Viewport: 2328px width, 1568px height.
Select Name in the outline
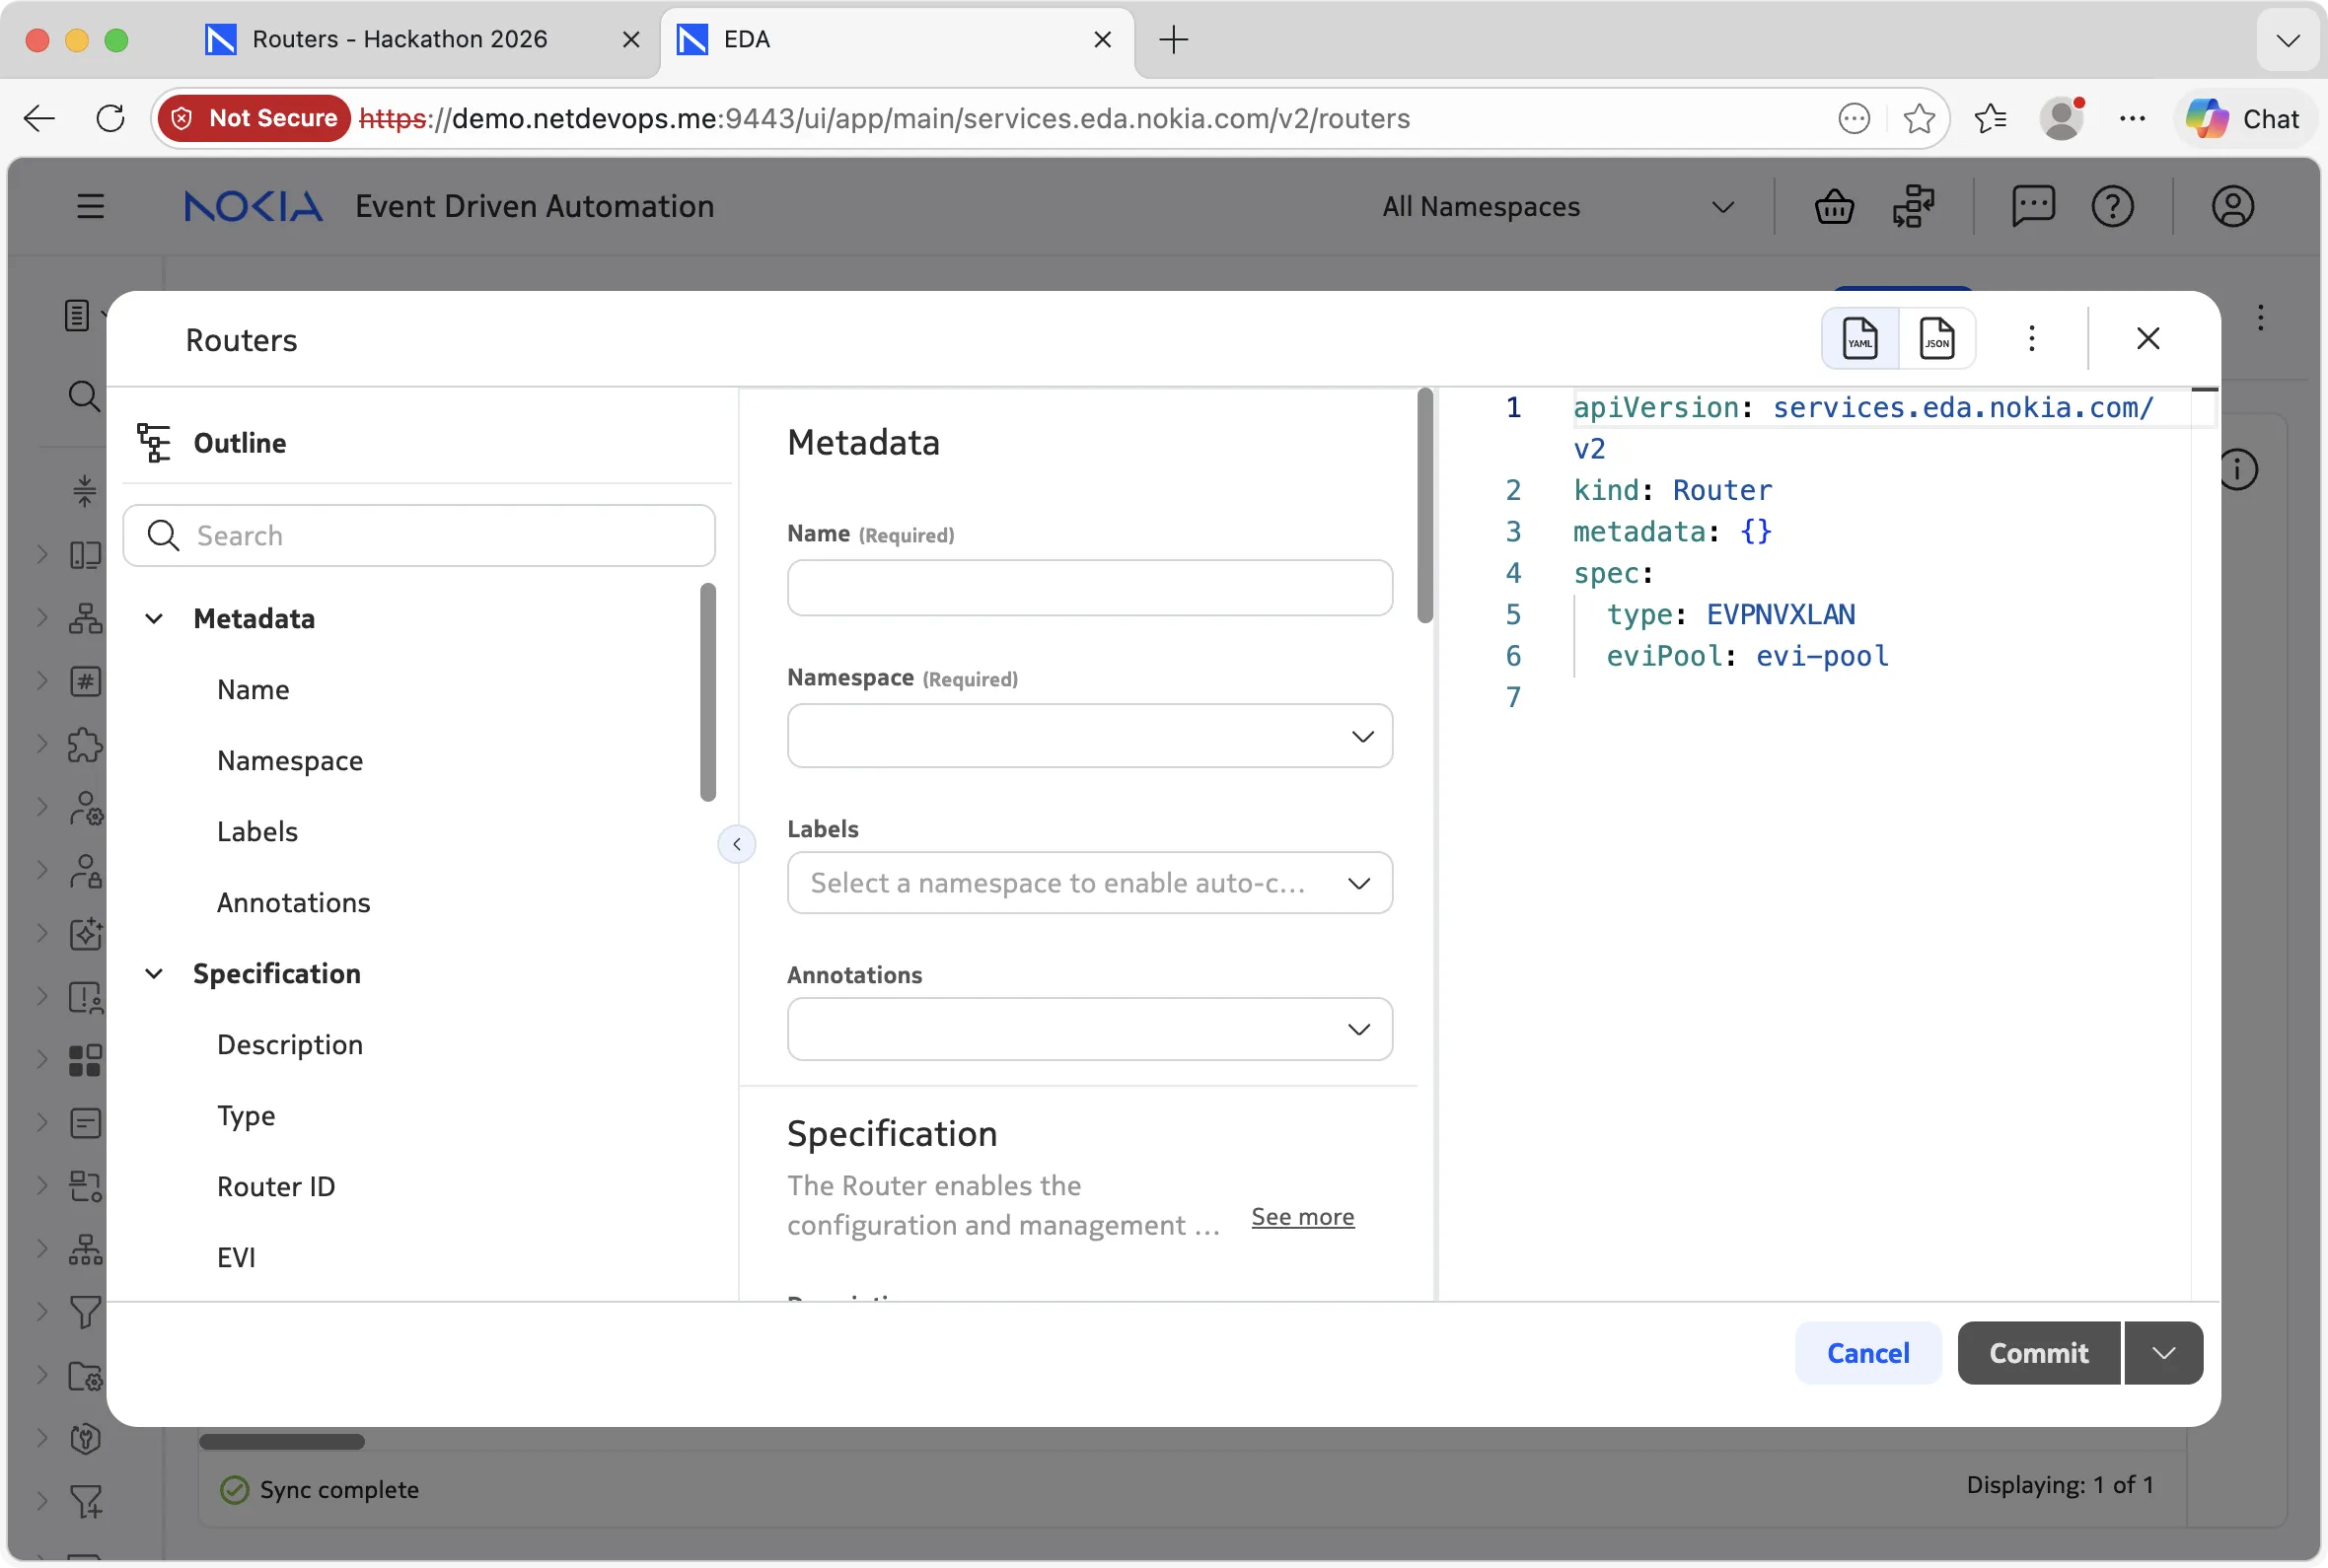click(x=253, y=690)
